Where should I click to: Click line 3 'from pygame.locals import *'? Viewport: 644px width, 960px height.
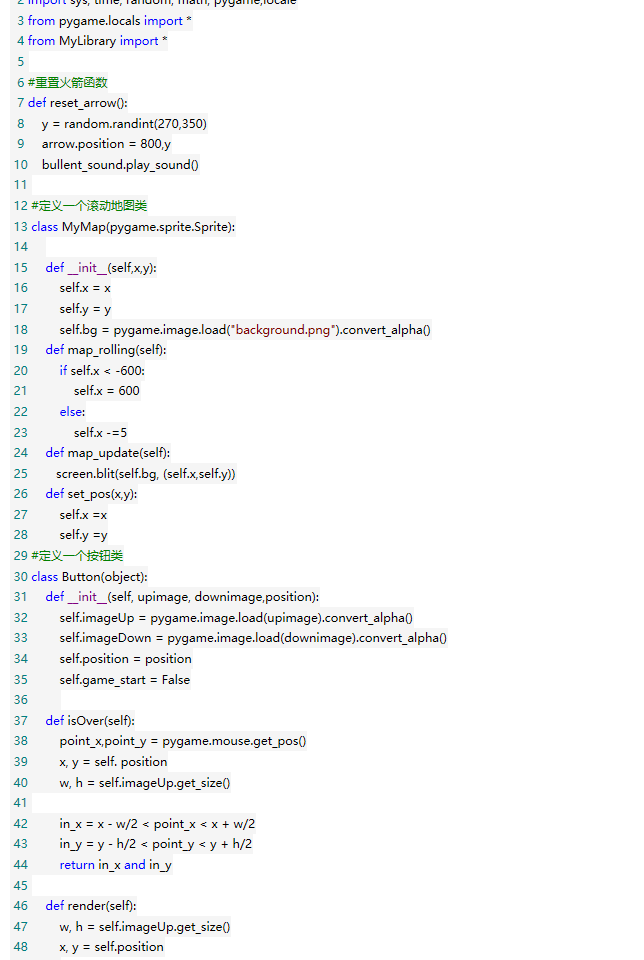pos(110,21)
